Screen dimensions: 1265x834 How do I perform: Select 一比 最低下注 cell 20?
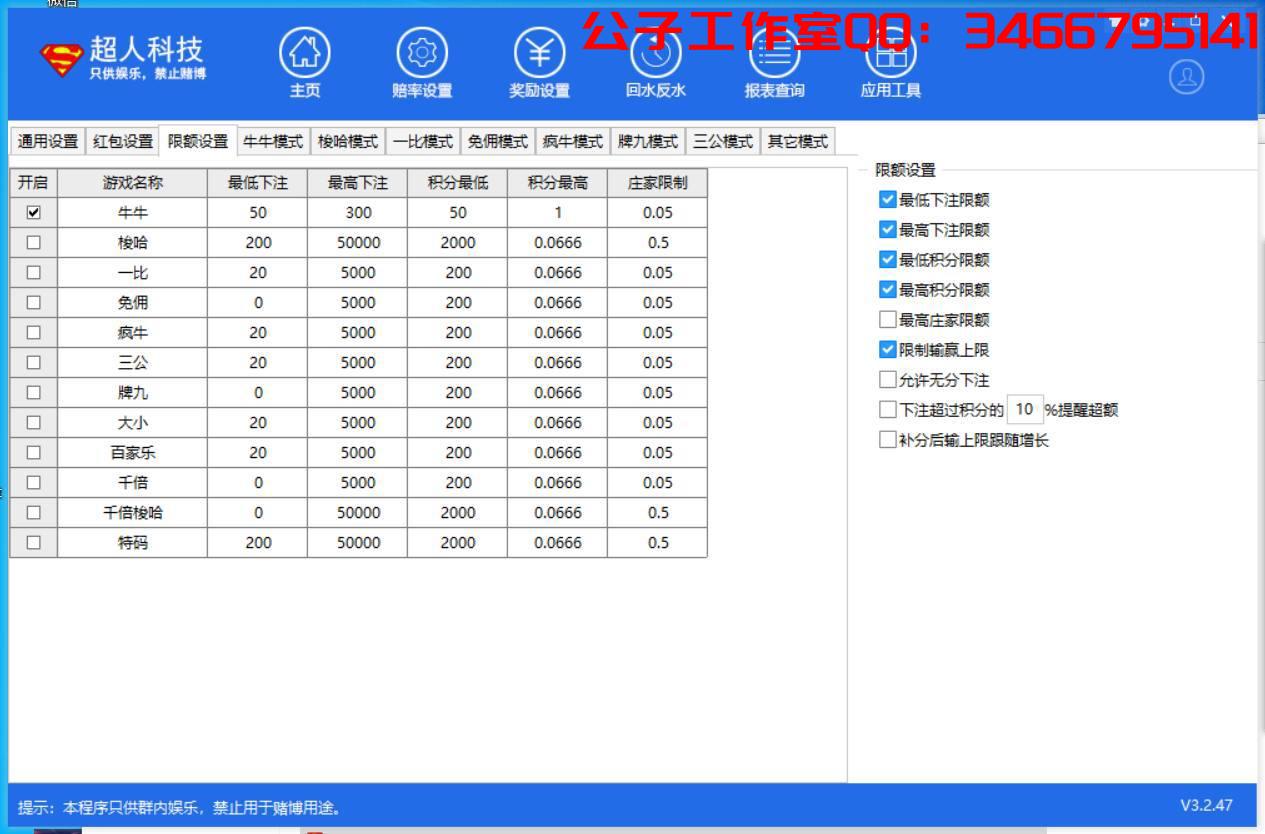point(258,272)
